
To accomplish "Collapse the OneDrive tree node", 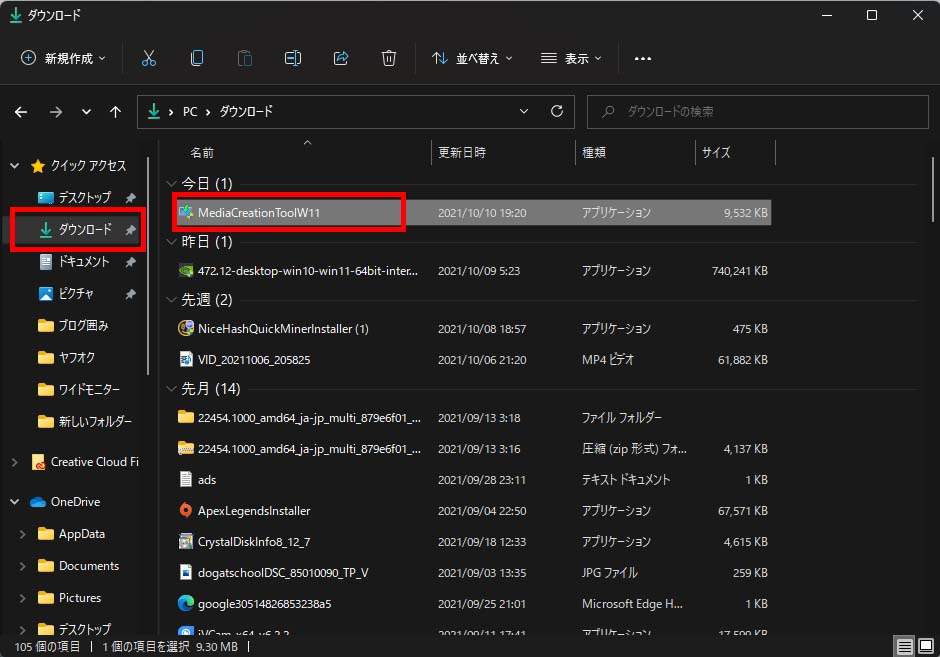I will [x=15, y=502].
